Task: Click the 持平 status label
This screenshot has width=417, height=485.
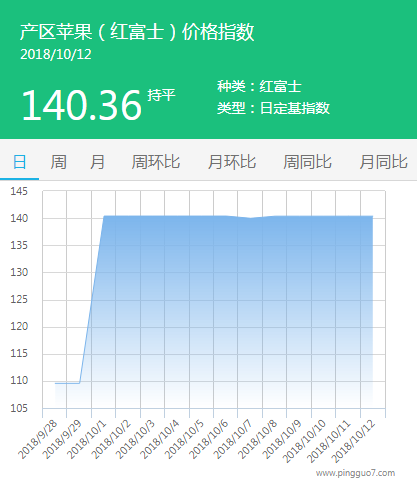Action: pos(162,95)
